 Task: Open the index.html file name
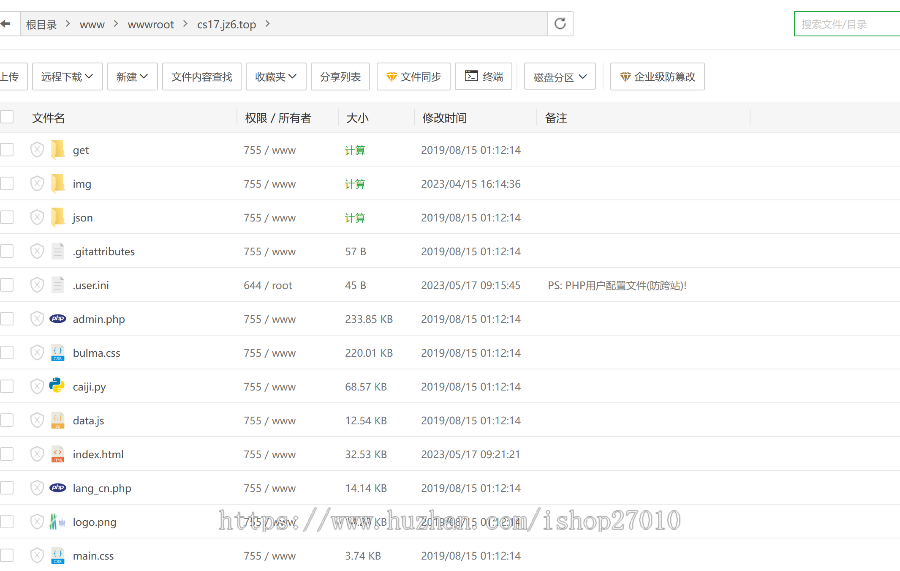[98, 455]
